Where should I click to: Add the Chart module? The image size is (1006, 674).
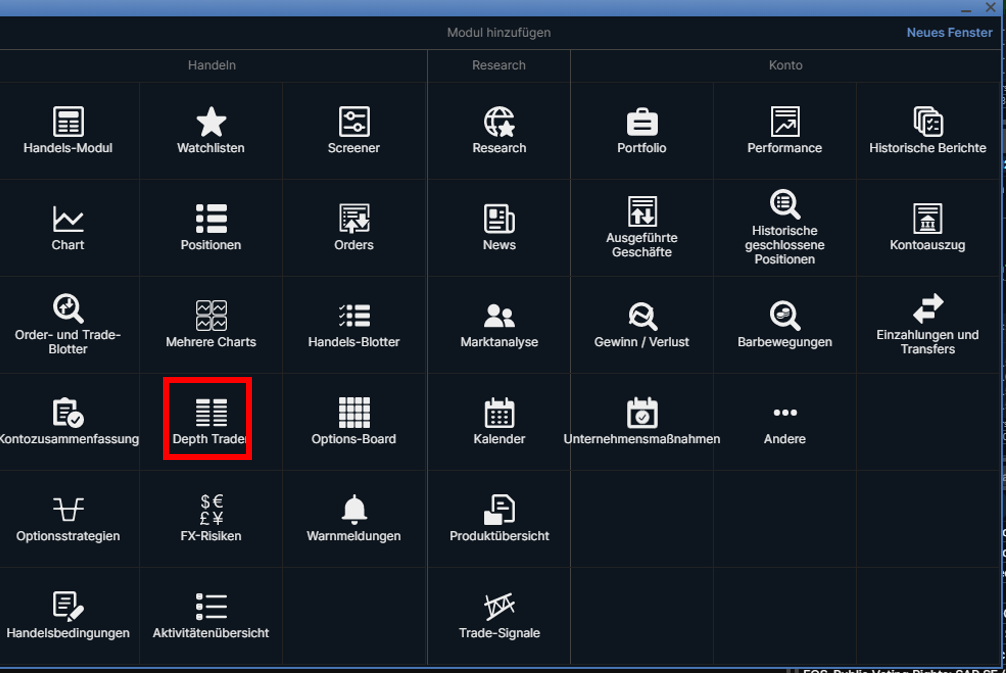click(x=68, y=220)
